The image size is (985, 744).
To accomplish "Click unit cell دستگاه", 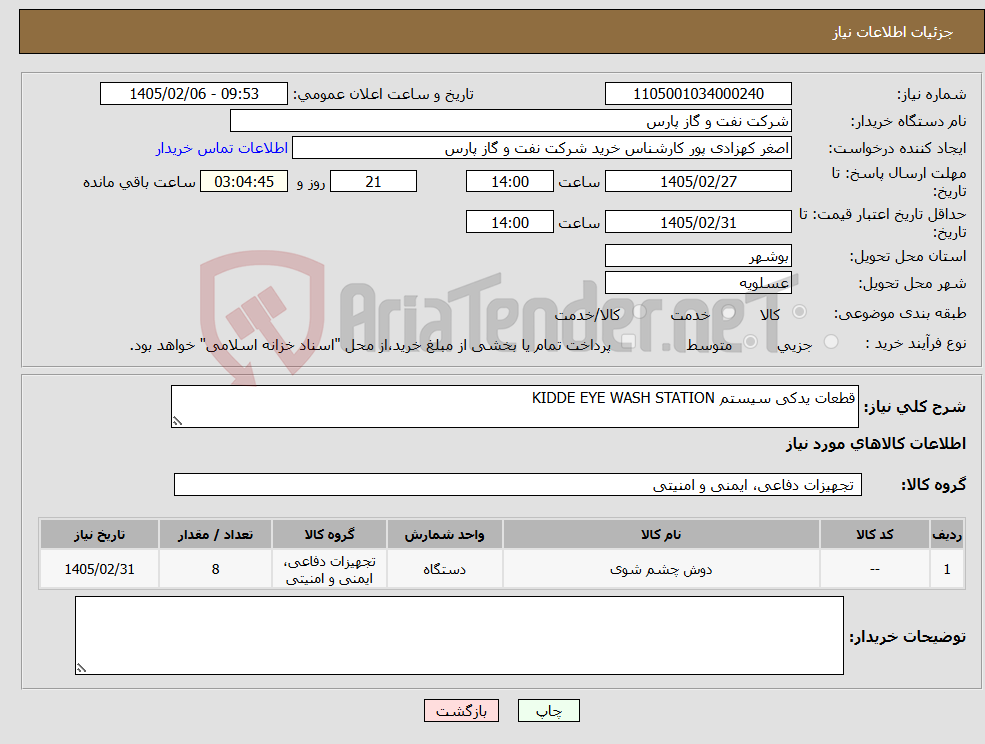I will coord(444,569).
